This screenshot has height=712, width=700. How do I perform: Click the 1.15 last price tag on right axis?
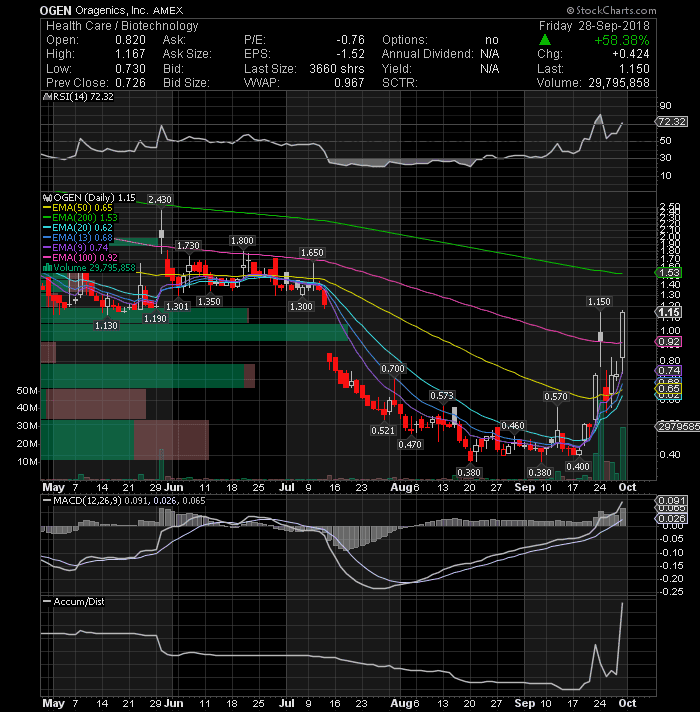[x=669, y=312]
